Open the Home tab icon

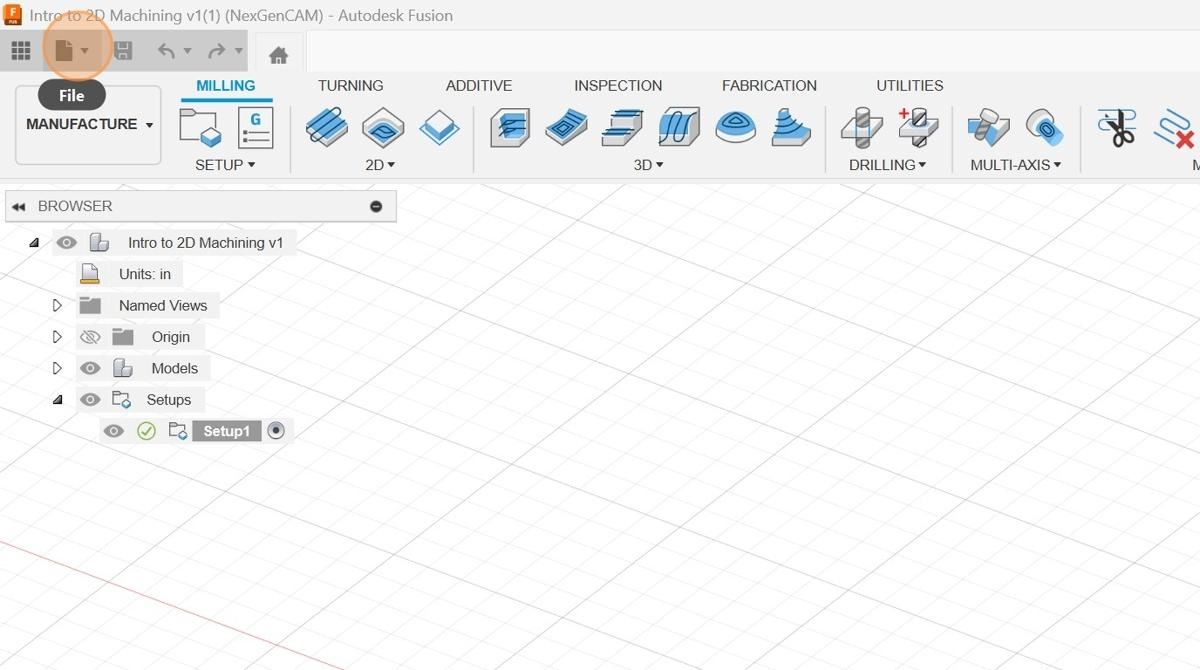tap(279, 55)
